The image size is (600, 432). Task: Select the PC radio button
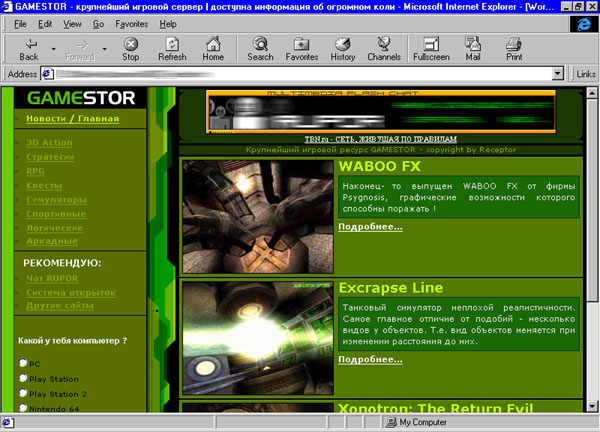tap(23, 362)
